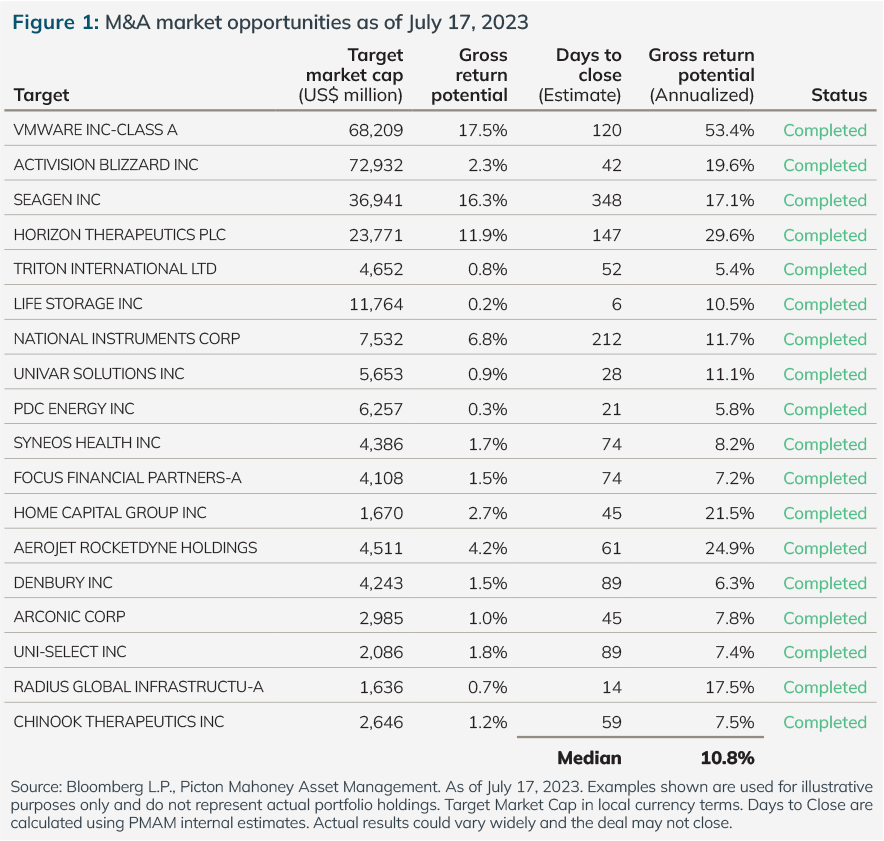Click National Instruments days to close 212
884x841 pixels.
point(606,339)
